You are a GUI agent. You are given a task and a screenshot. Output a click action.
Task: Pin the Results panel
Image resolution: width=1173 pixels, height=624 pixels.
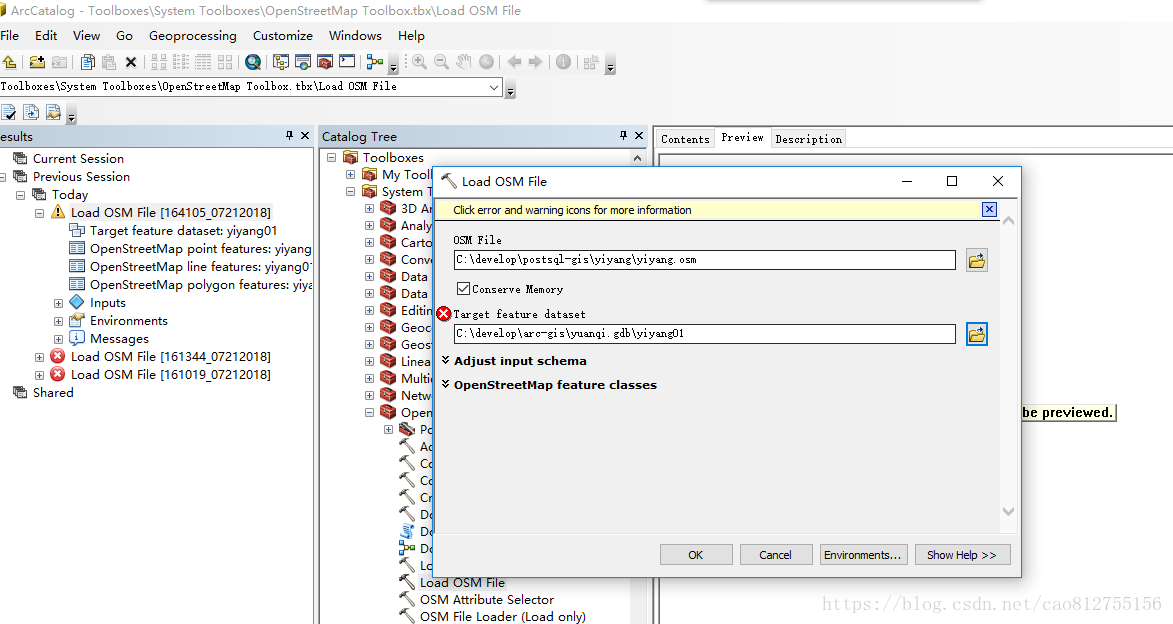tap(290, 135)
